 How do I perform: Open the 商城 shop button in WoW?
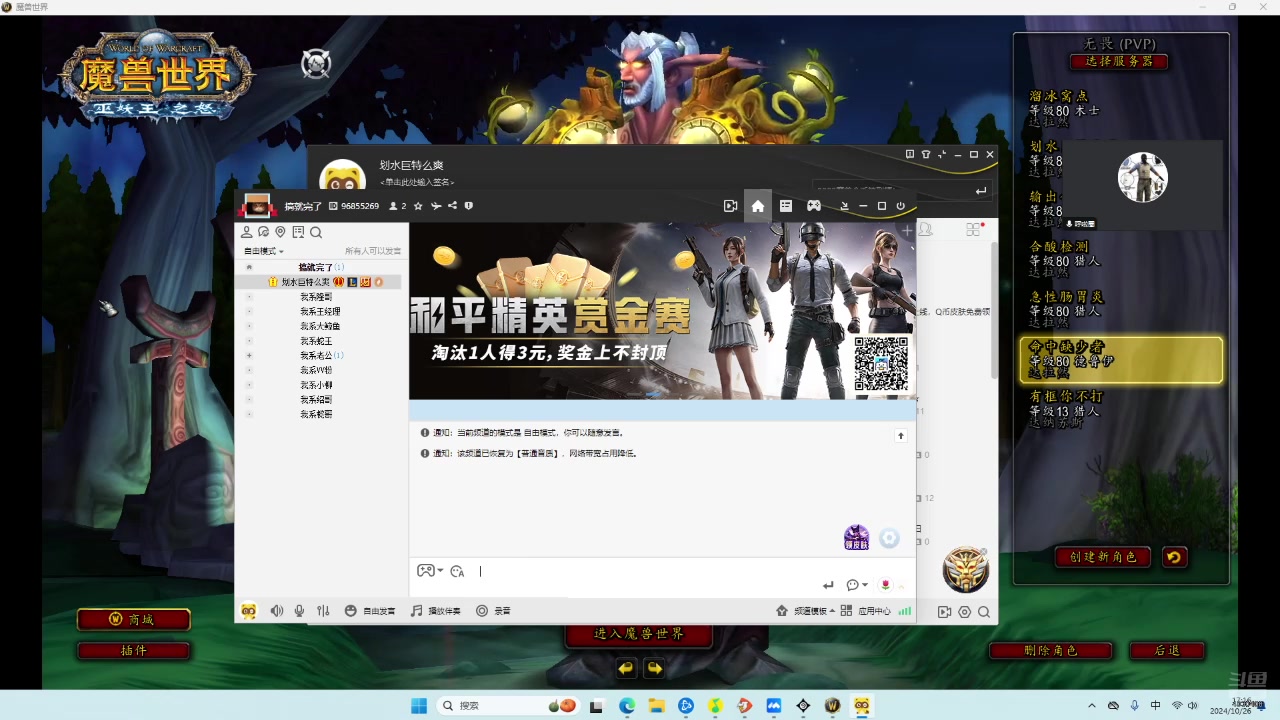click(134, 620)
